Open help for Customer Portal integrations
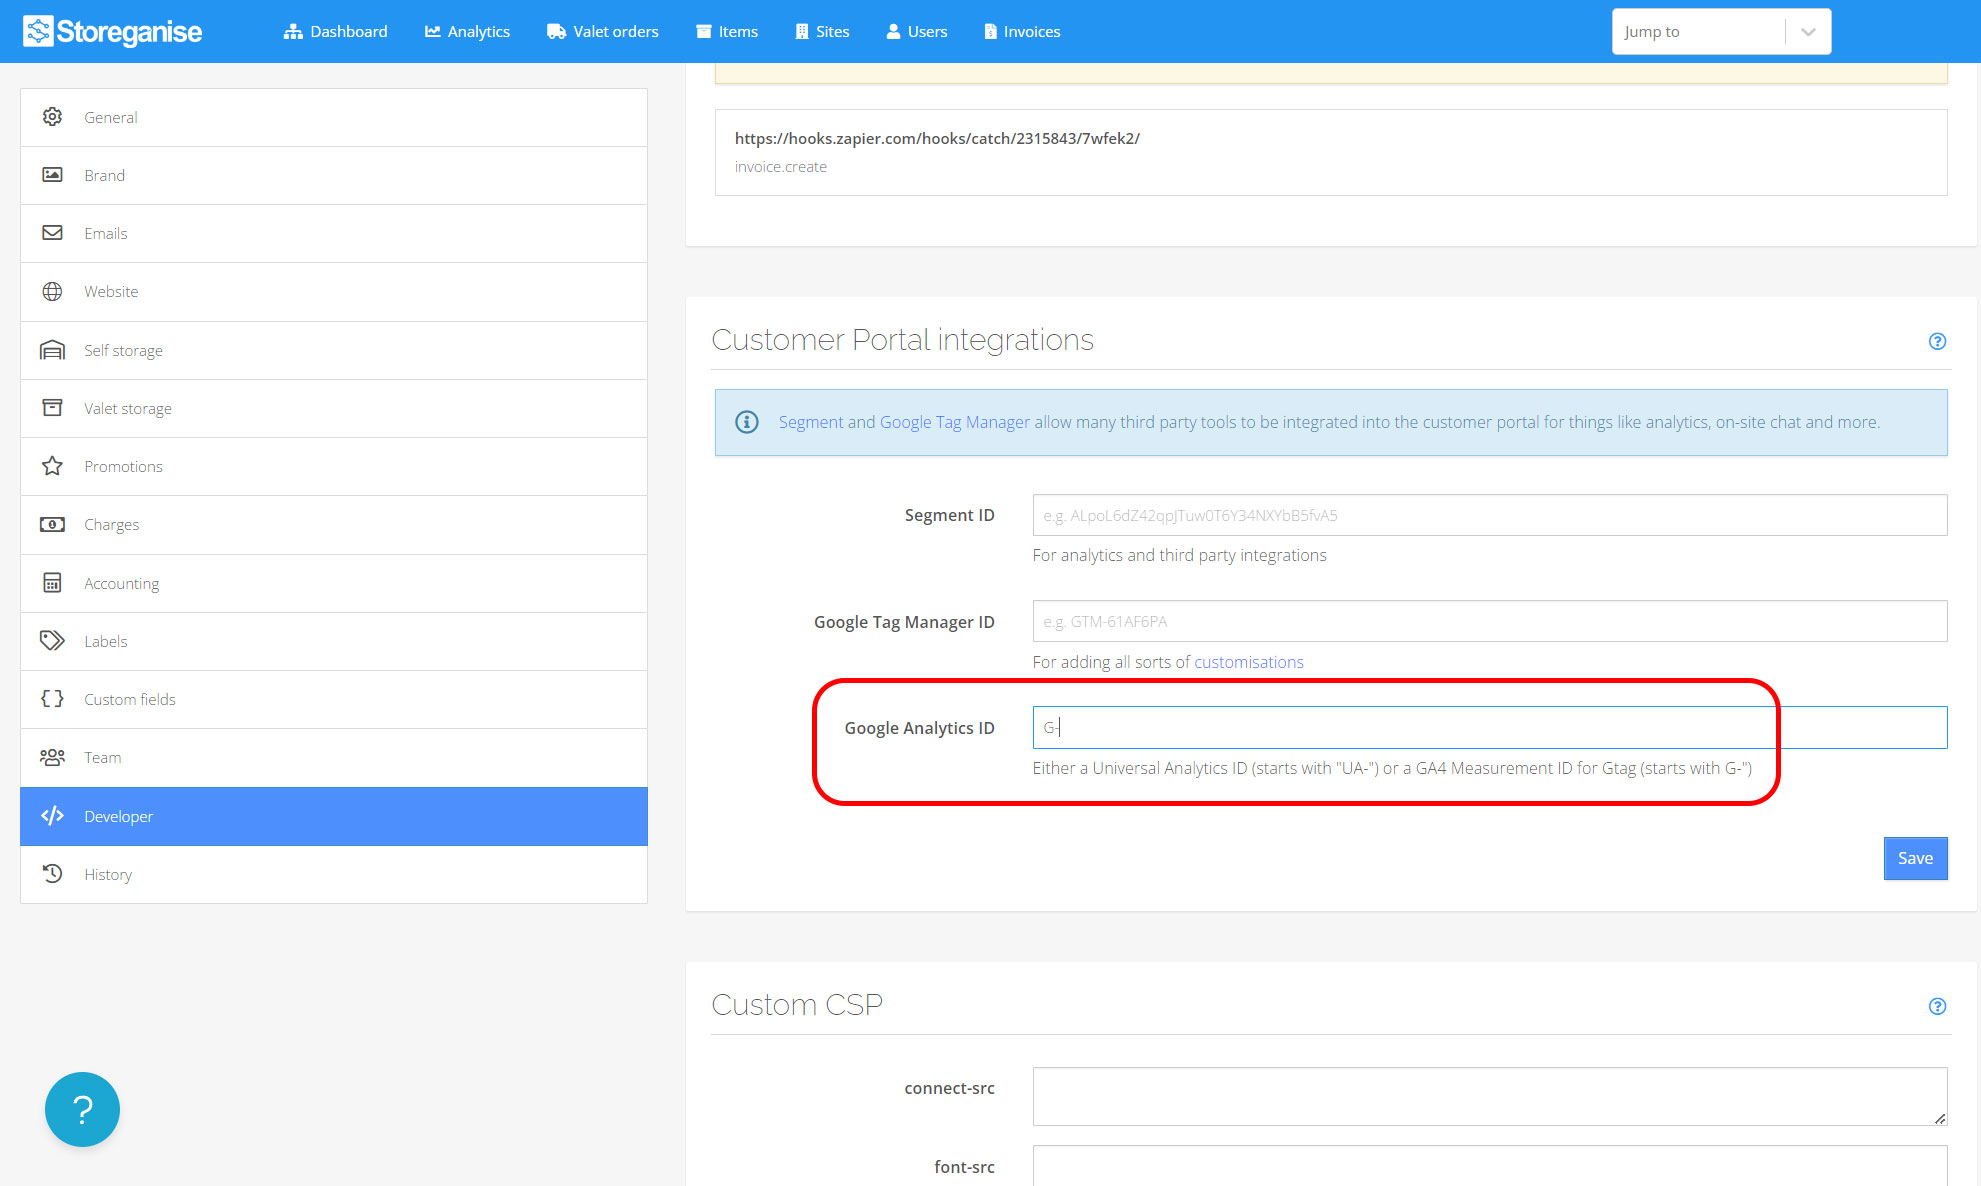The image size is (1981, 1186). click(1937, 341)
